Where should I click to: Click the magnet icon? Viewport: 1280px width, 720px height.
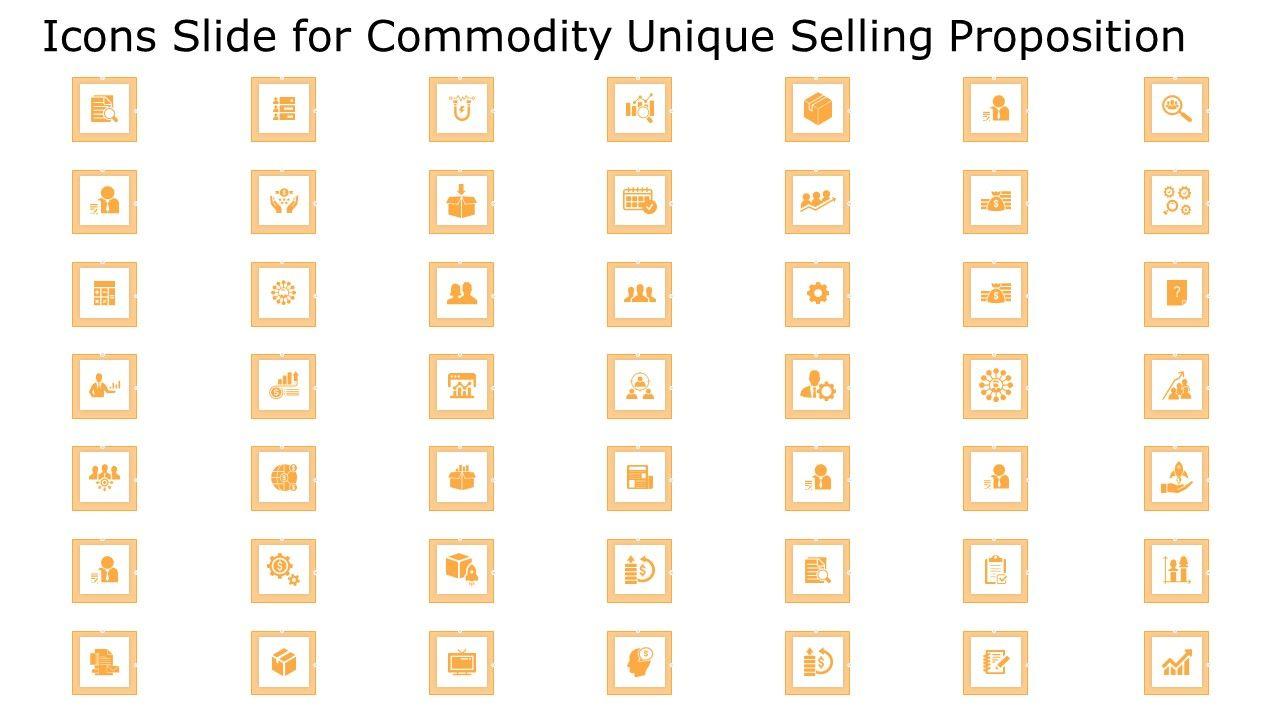[x=461, y=109]
